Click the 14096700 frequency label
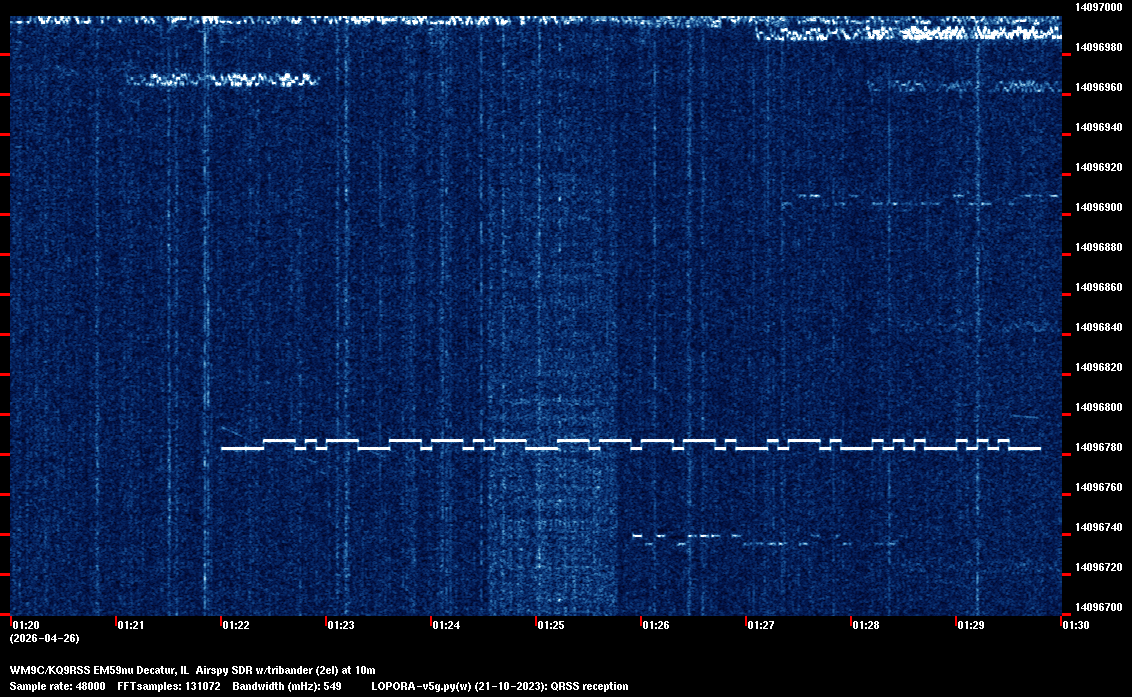This screenshot has height=697, width=1132. (1098, 607)
